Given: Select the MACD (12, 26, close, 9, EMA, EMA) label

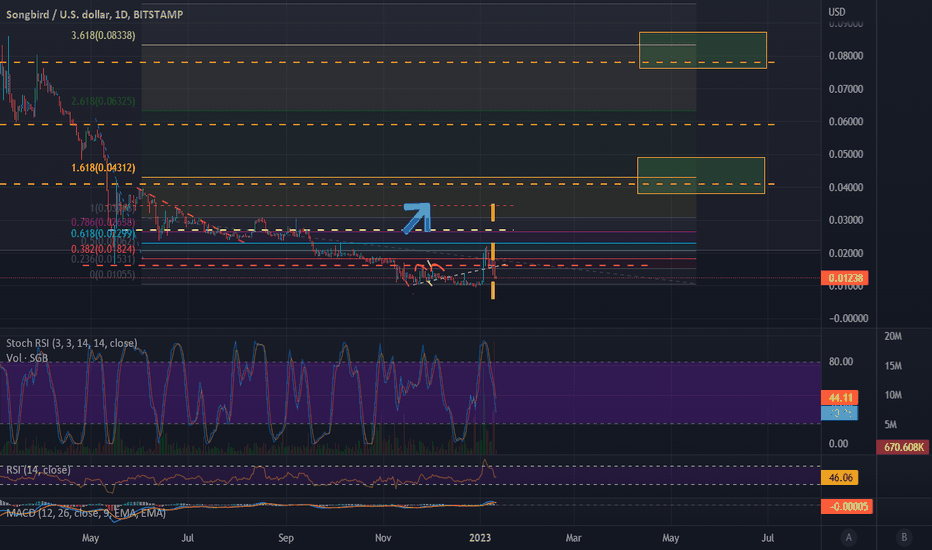Looking at the screenshot, I should point(86,513).
